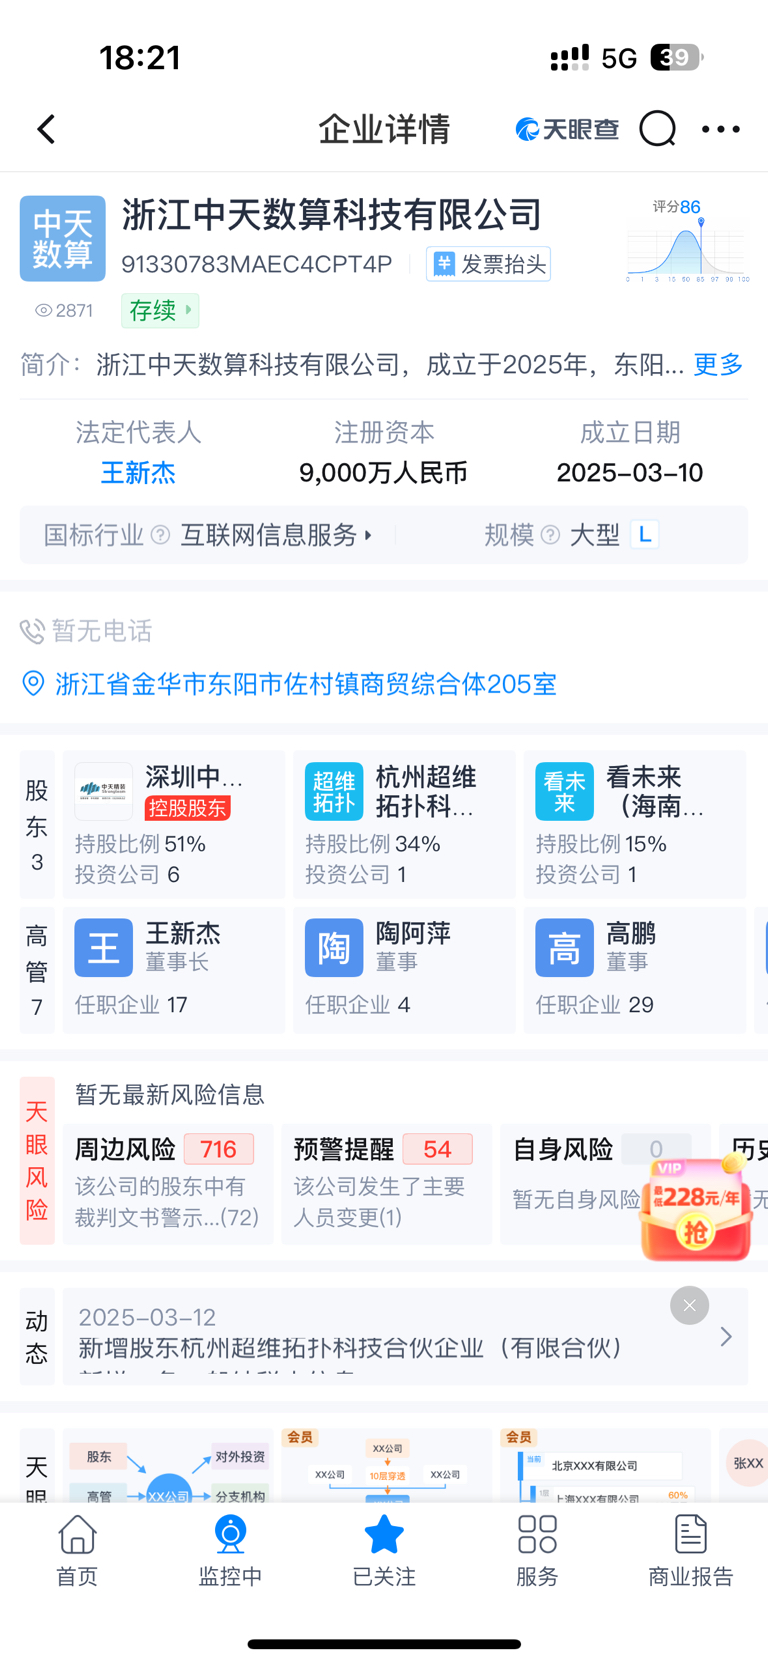Tap the 中天数算 company logo
This screenshot has height=1665, width=769.
[x=62, y=238]
